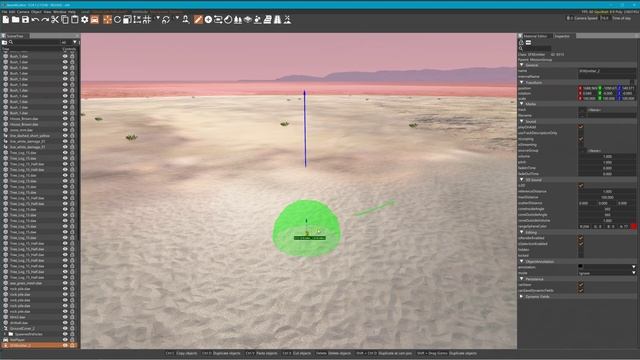
Task: Copy selected objects with the copy icon
Action: (x=64, y=20)
